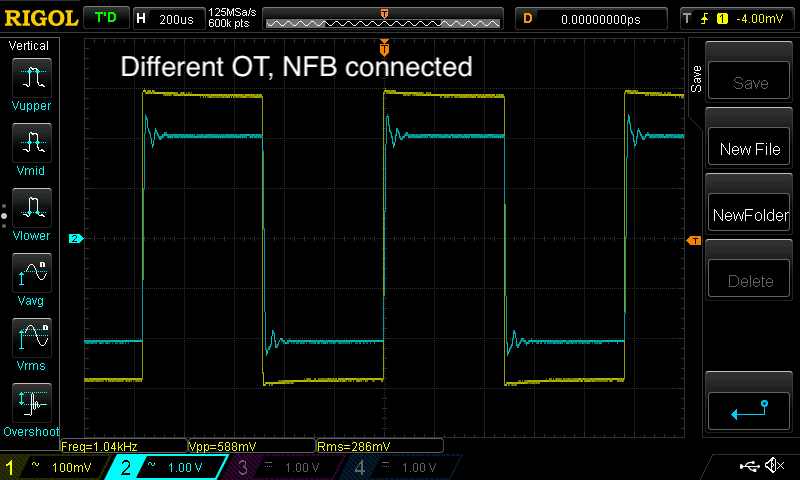
Task: Click the Save menu button
Action: tap(749, 81)
